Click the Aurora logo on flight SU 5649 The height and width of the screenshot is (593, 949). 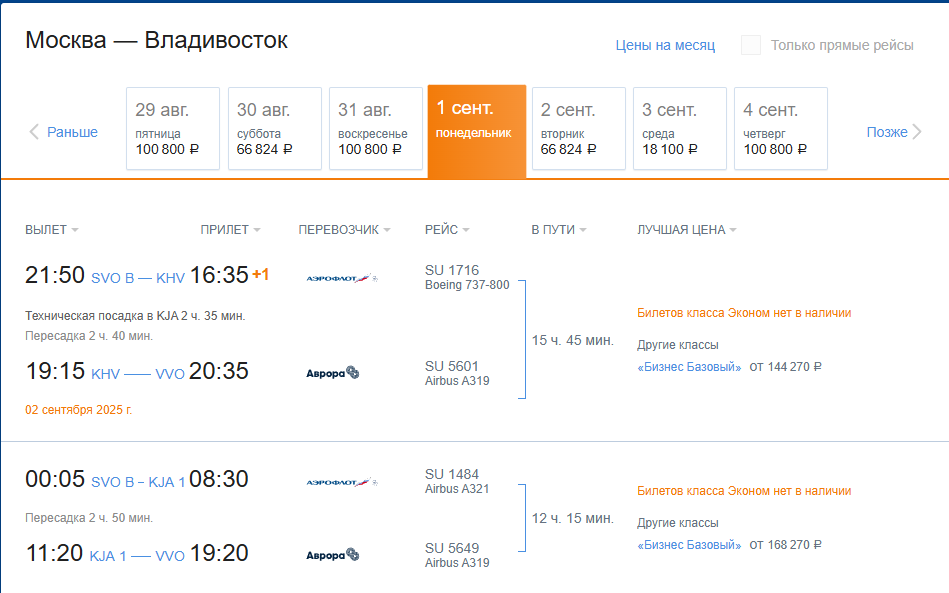point(332,555)
